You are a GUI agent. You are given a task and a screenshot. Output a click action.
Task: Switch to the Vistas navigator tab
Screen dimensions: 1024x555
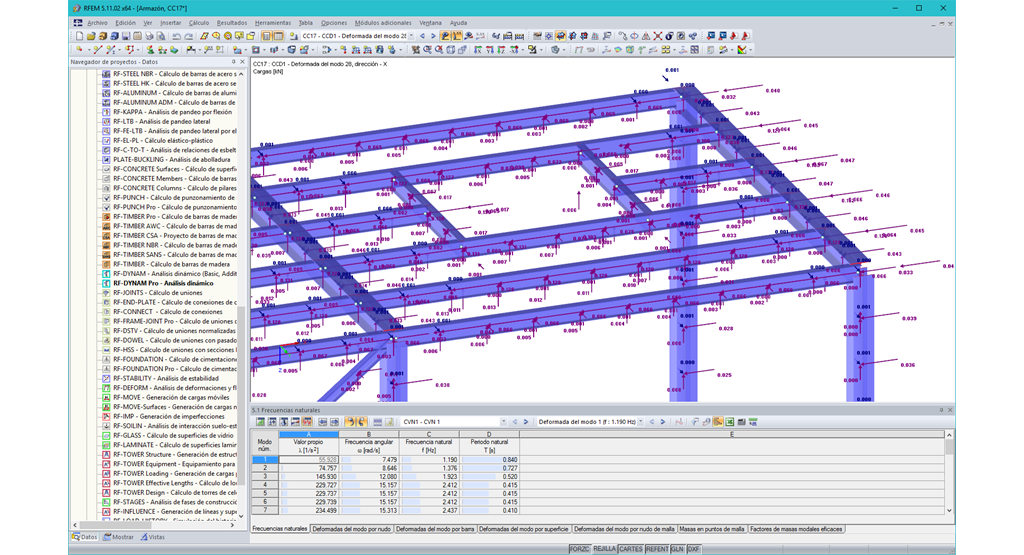pyautogui.click(x=153, y=537)
